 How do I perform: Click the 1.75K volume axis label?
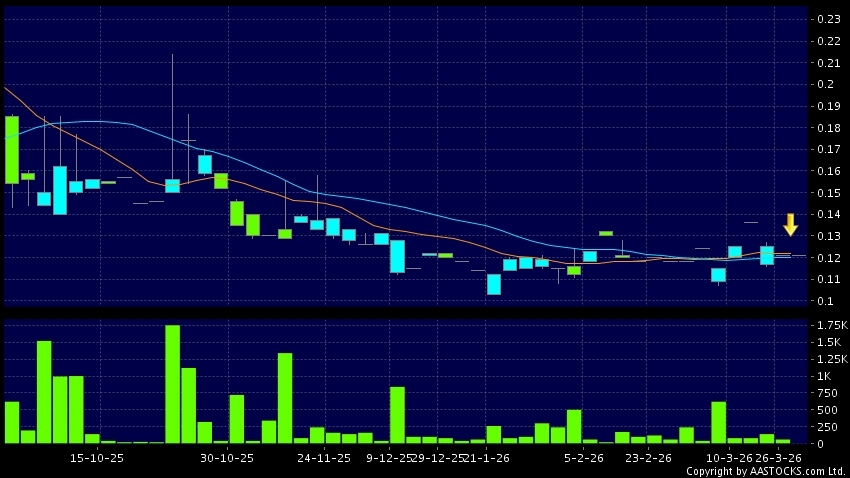(831, 327)
